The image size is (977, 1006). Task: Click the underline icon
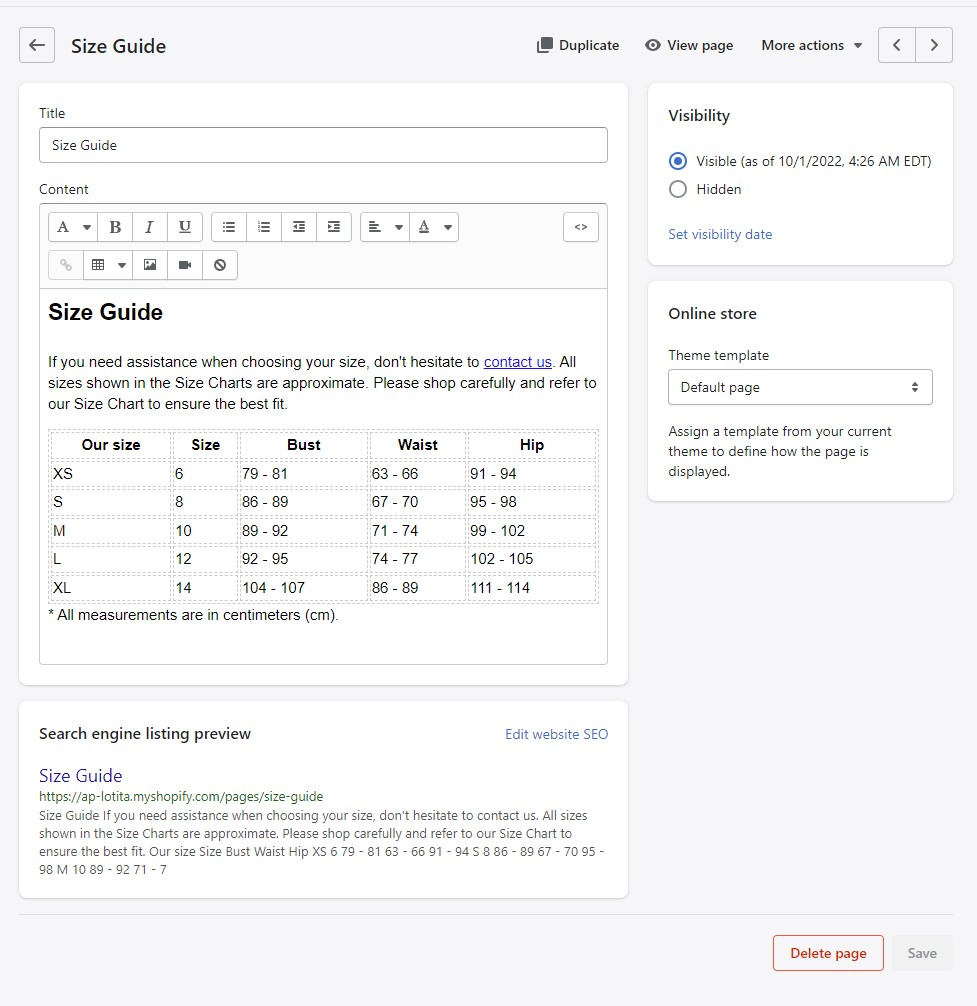click(185, 227)
